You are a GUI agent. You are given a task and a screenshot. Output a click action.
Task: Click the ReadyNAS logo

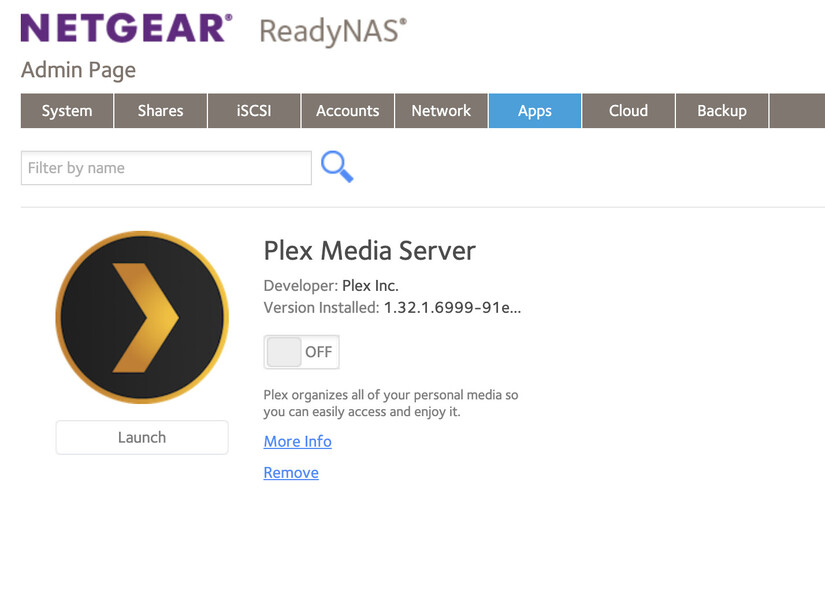pos(333,32)
